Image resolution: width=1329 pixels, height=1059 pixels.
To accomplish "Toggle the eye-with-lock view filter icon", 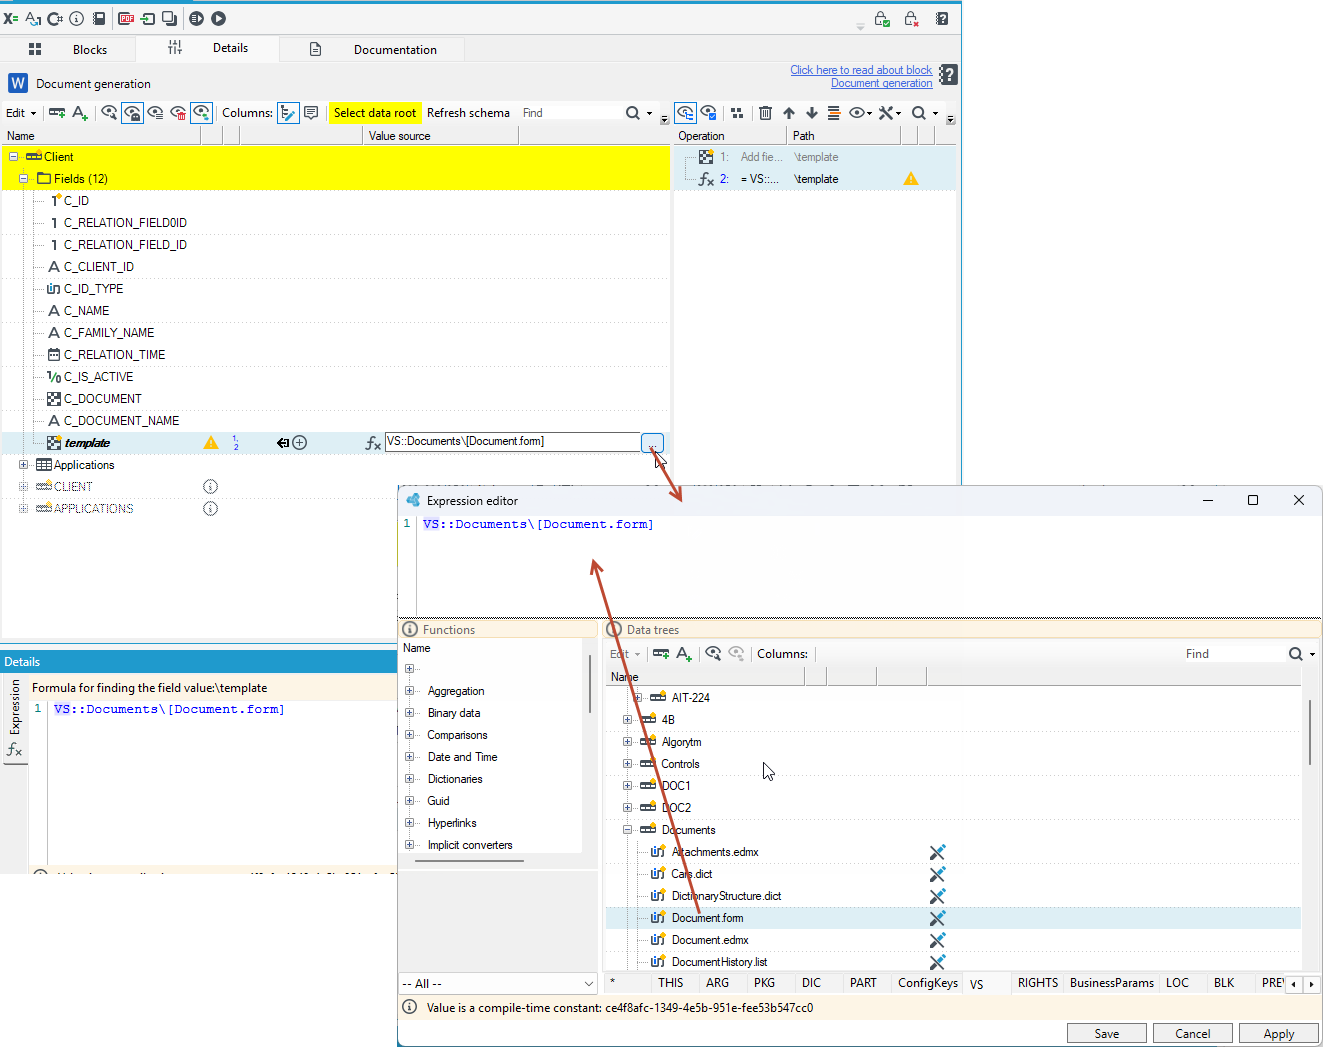I will click(x=132, y=113).
